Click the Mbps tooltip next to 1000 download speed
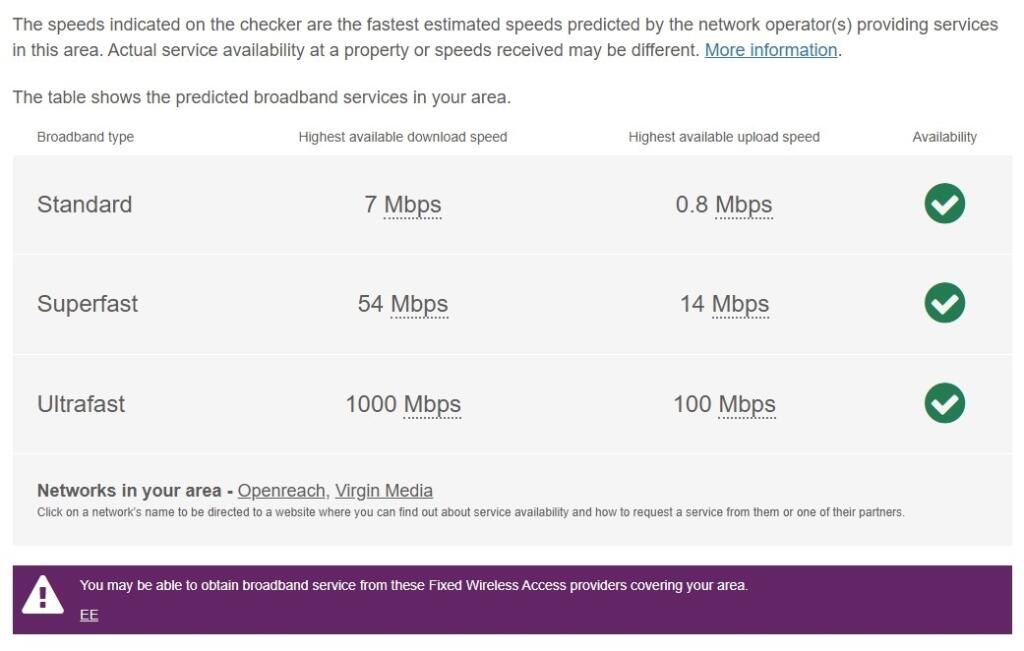Viewport: 1024px width, 651px height. click(433, 404)
